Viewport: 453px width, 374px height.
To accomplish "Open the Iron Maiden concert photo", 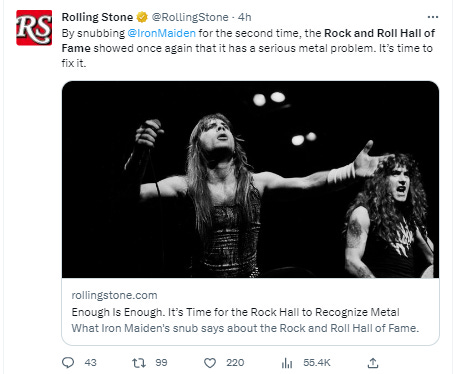I will (250, 179).
